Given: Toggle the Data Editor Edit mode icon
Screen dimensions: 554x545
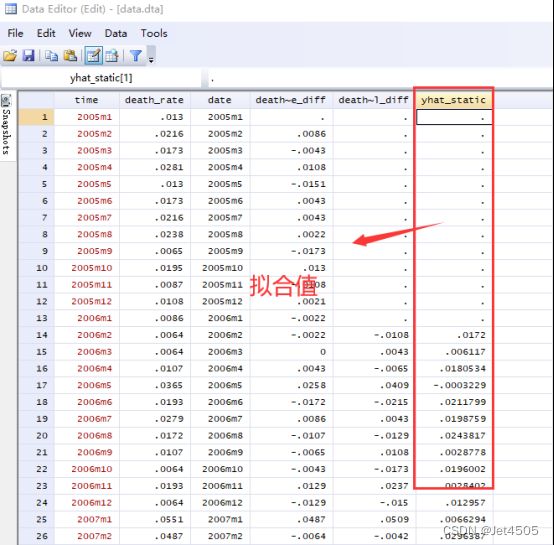Looking at the screenshot, I should pos(94,55).
